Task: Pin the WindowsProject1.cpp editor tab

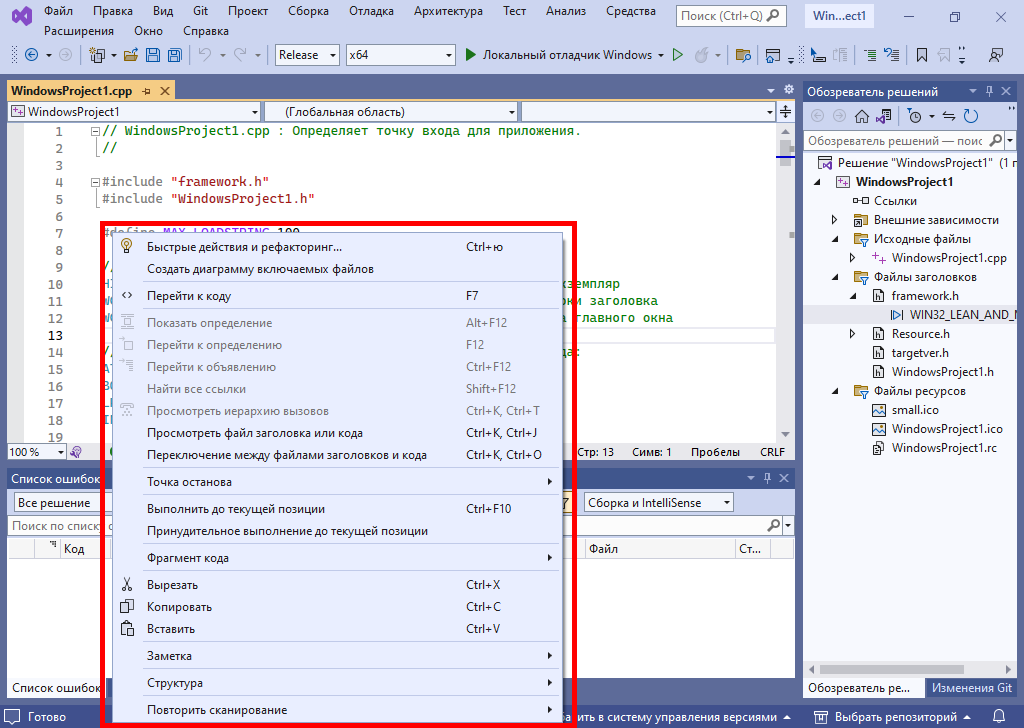Action: [x=146, y=91]
